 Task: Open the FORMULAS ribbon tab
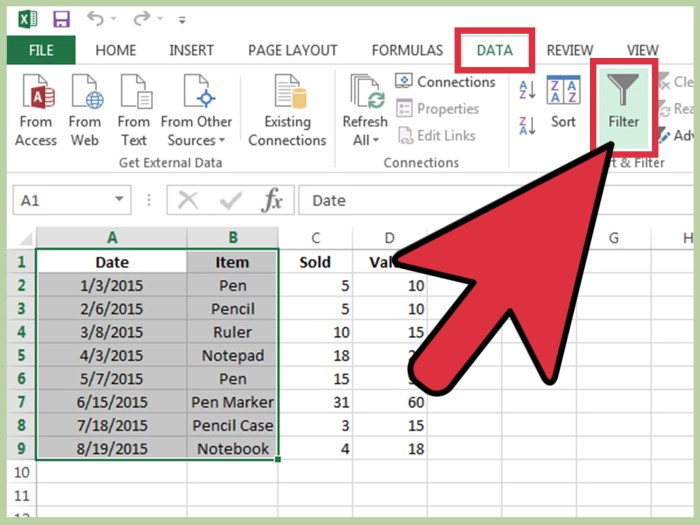(408, 50)
